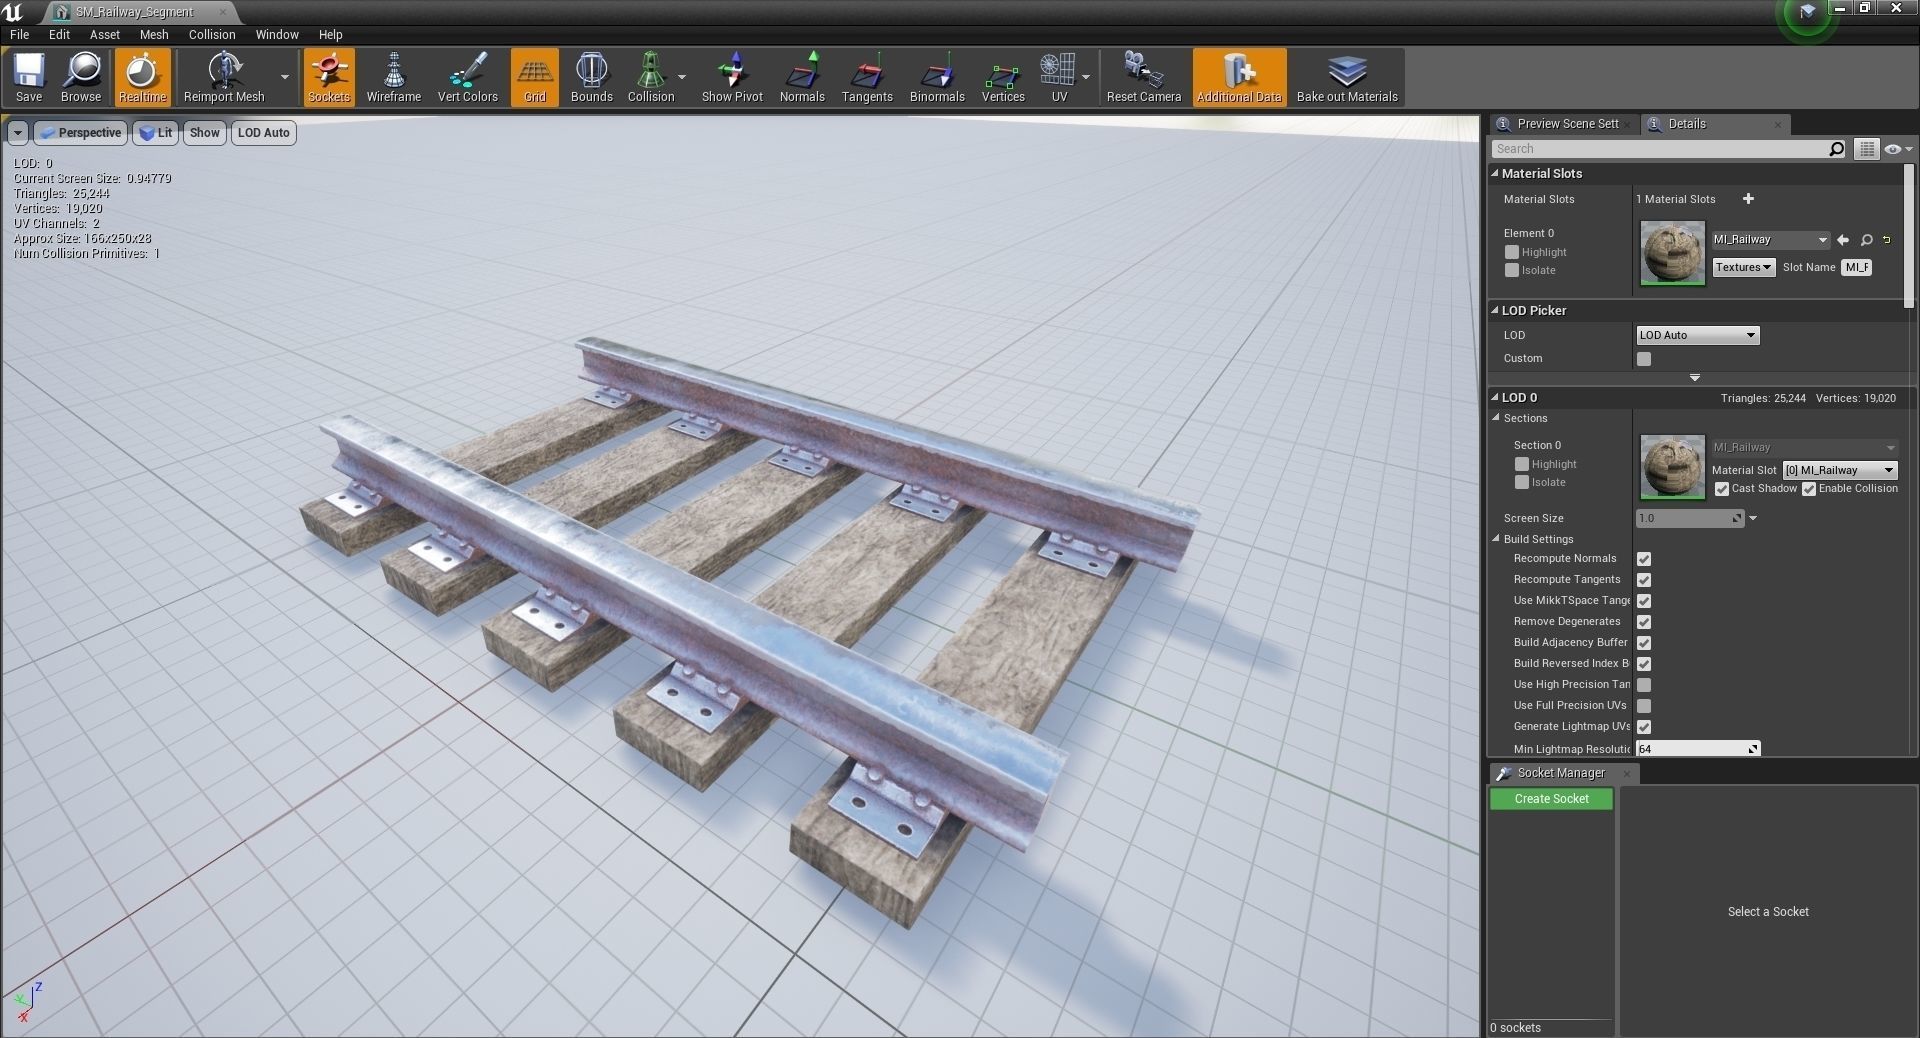Click the Create Socket button

tap(1551, 799)
